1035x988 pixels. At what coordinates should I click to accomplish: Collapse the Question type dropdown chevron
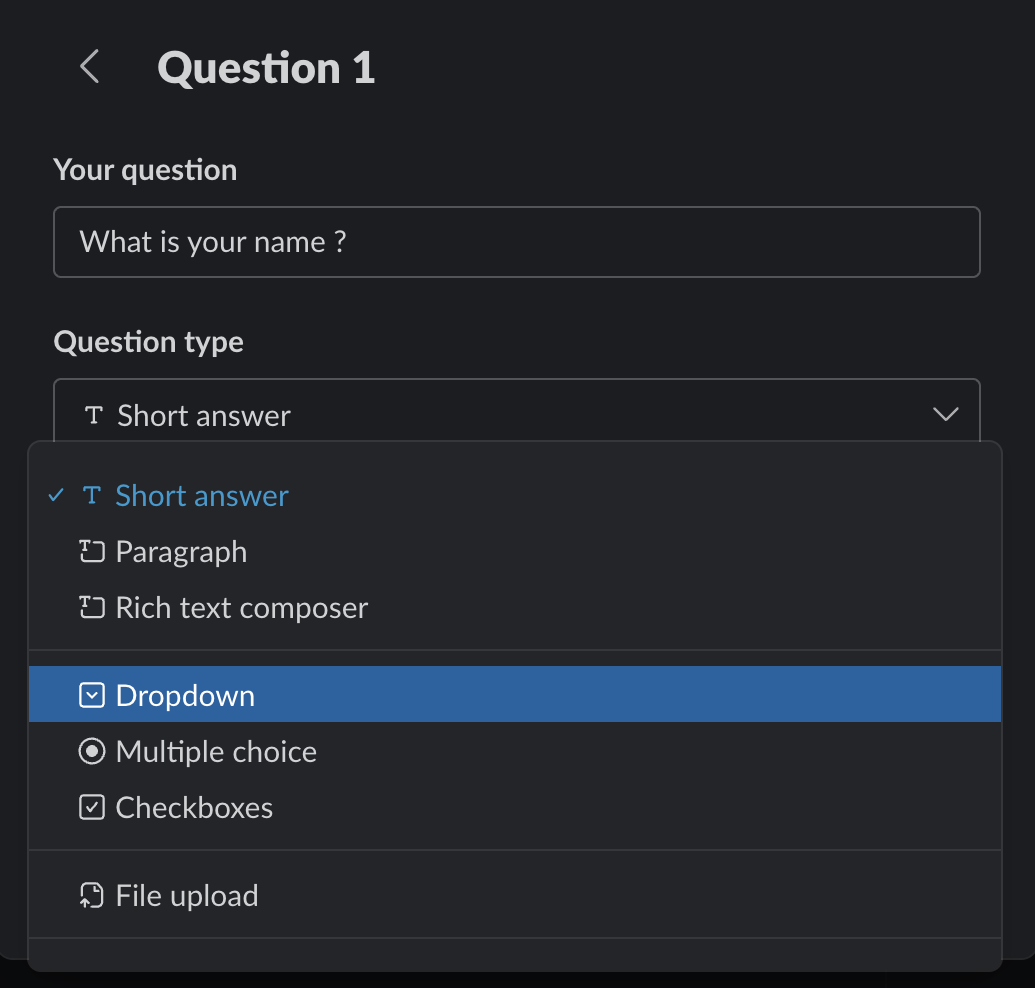click(x=945, y=414)
